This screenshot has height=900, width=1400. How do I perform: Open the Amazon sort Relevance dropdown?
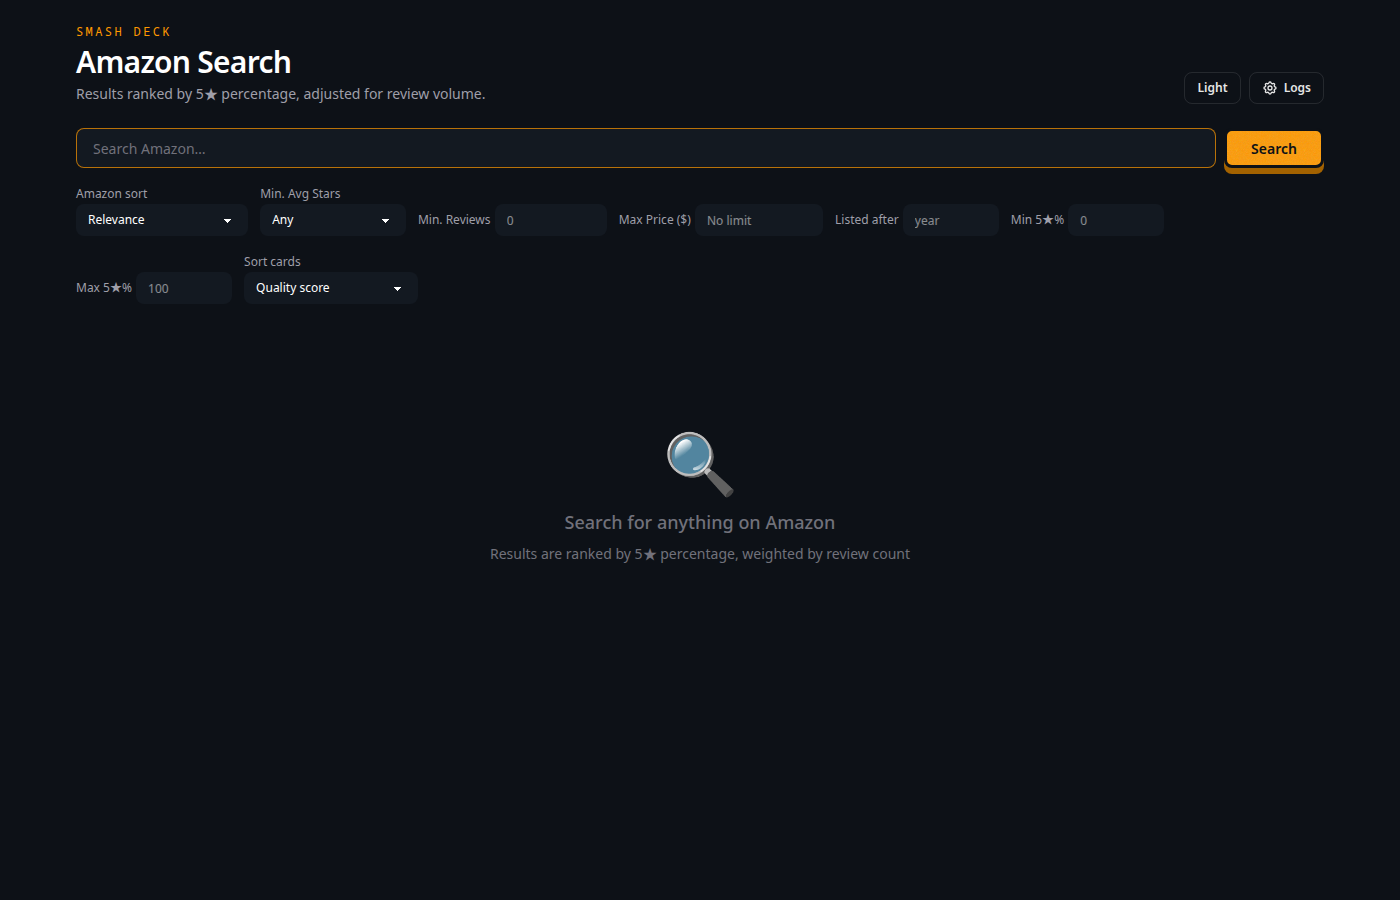pos(162,220)
